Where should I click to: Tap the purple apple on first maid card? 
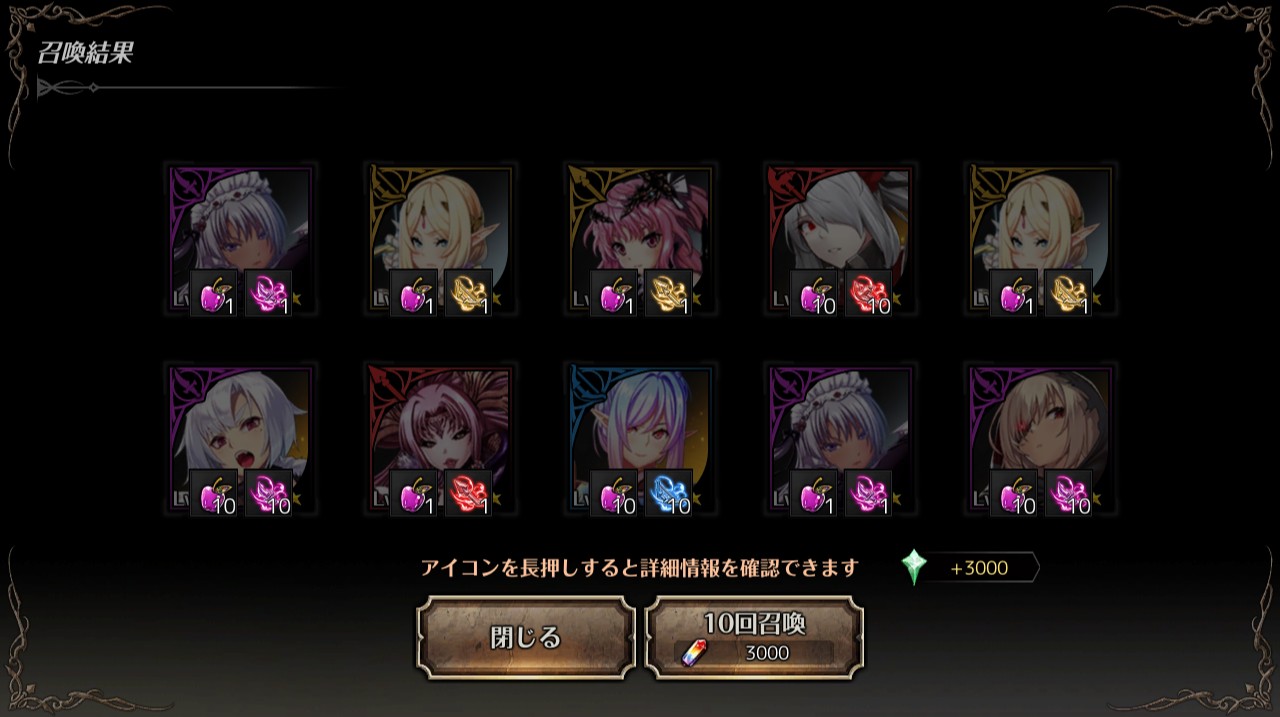(214, 293)
